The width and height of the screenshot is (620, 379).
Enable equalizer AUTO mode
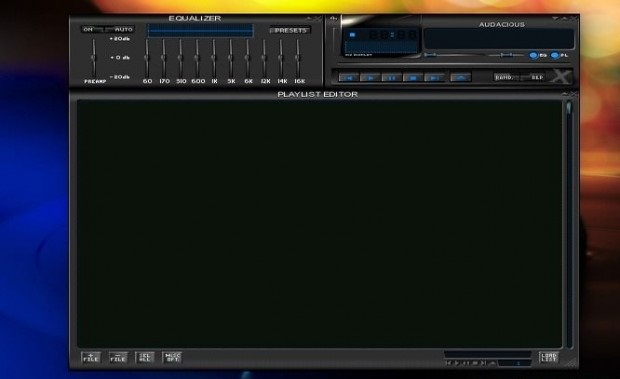coord(123,29)
